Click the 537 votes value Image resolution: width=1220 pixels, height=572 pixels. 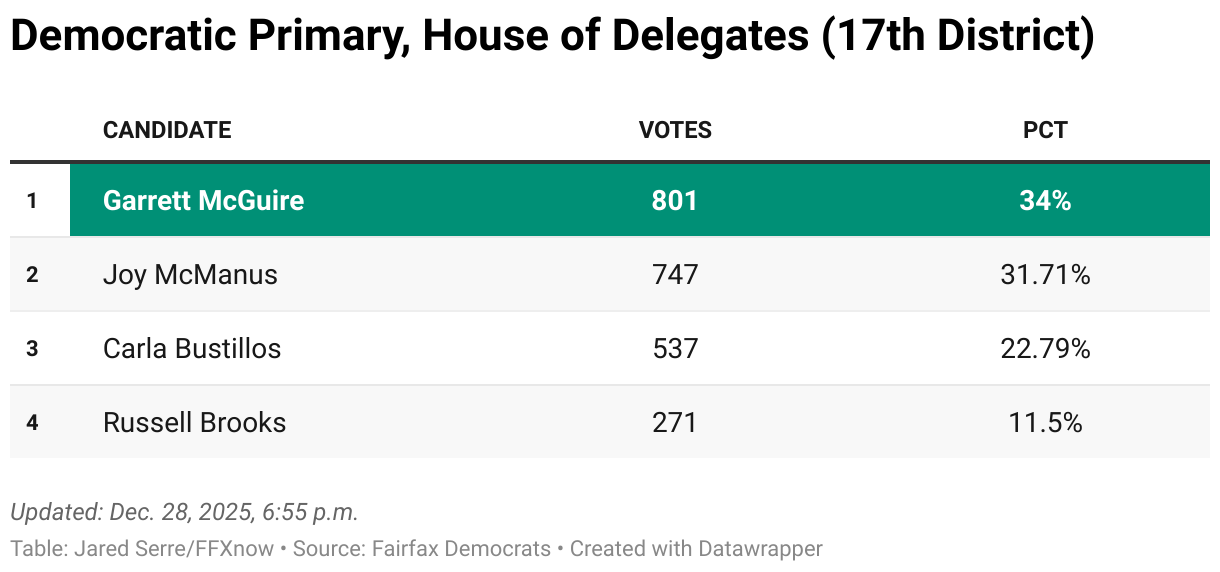click(x=675, y=348)
